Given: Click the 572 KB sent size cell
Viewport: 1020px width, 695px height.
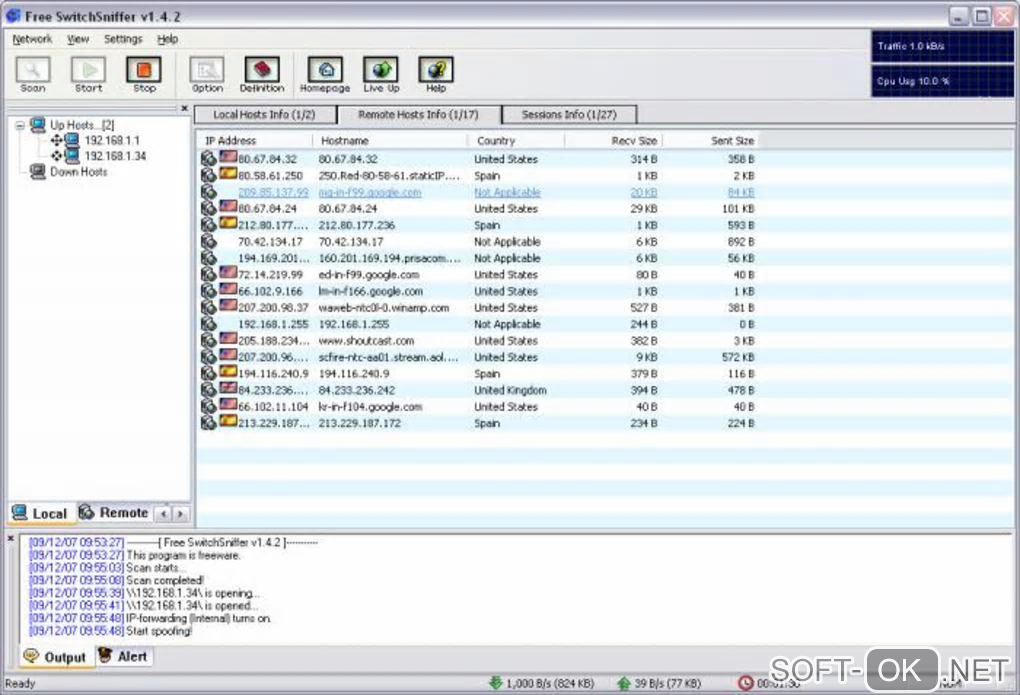Looking at the screenshot, I should point(738,357).
